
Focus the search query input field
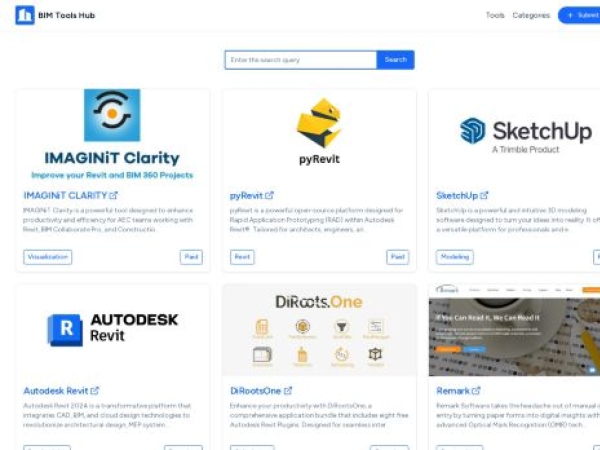(x=300, y=60)
